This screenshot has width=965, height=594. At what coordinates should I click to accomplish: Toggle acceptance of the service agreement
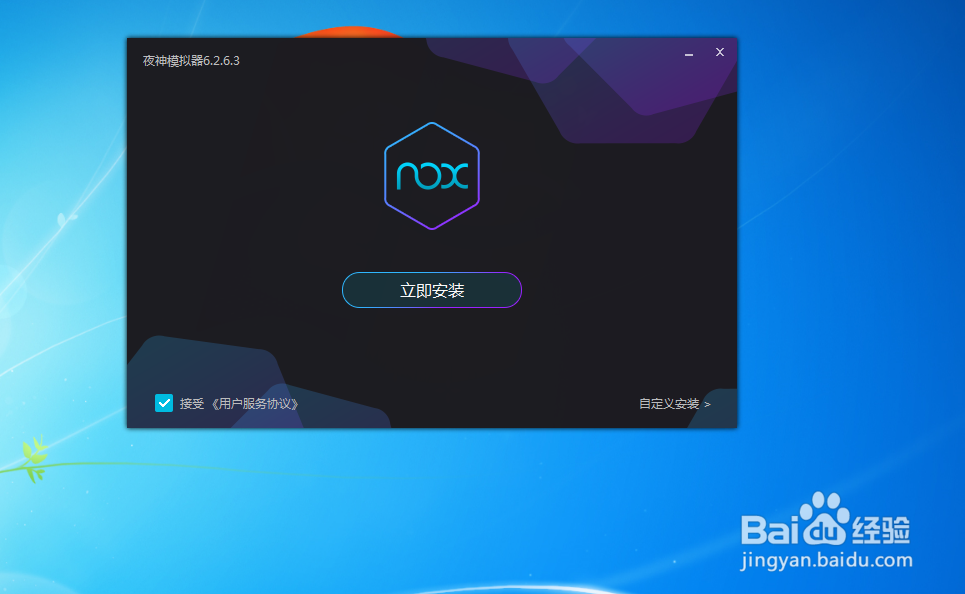pos(164,403)
